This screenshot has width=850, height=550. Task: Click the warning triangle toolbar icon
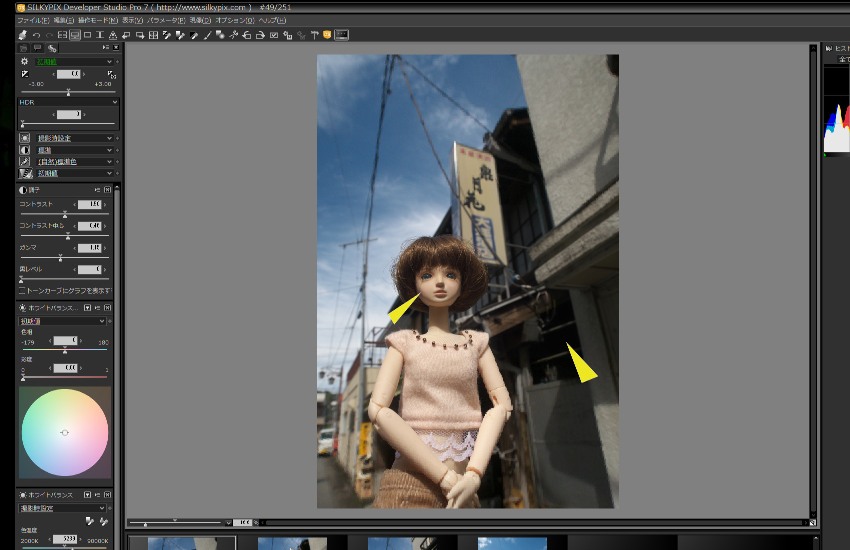[113, 35]
